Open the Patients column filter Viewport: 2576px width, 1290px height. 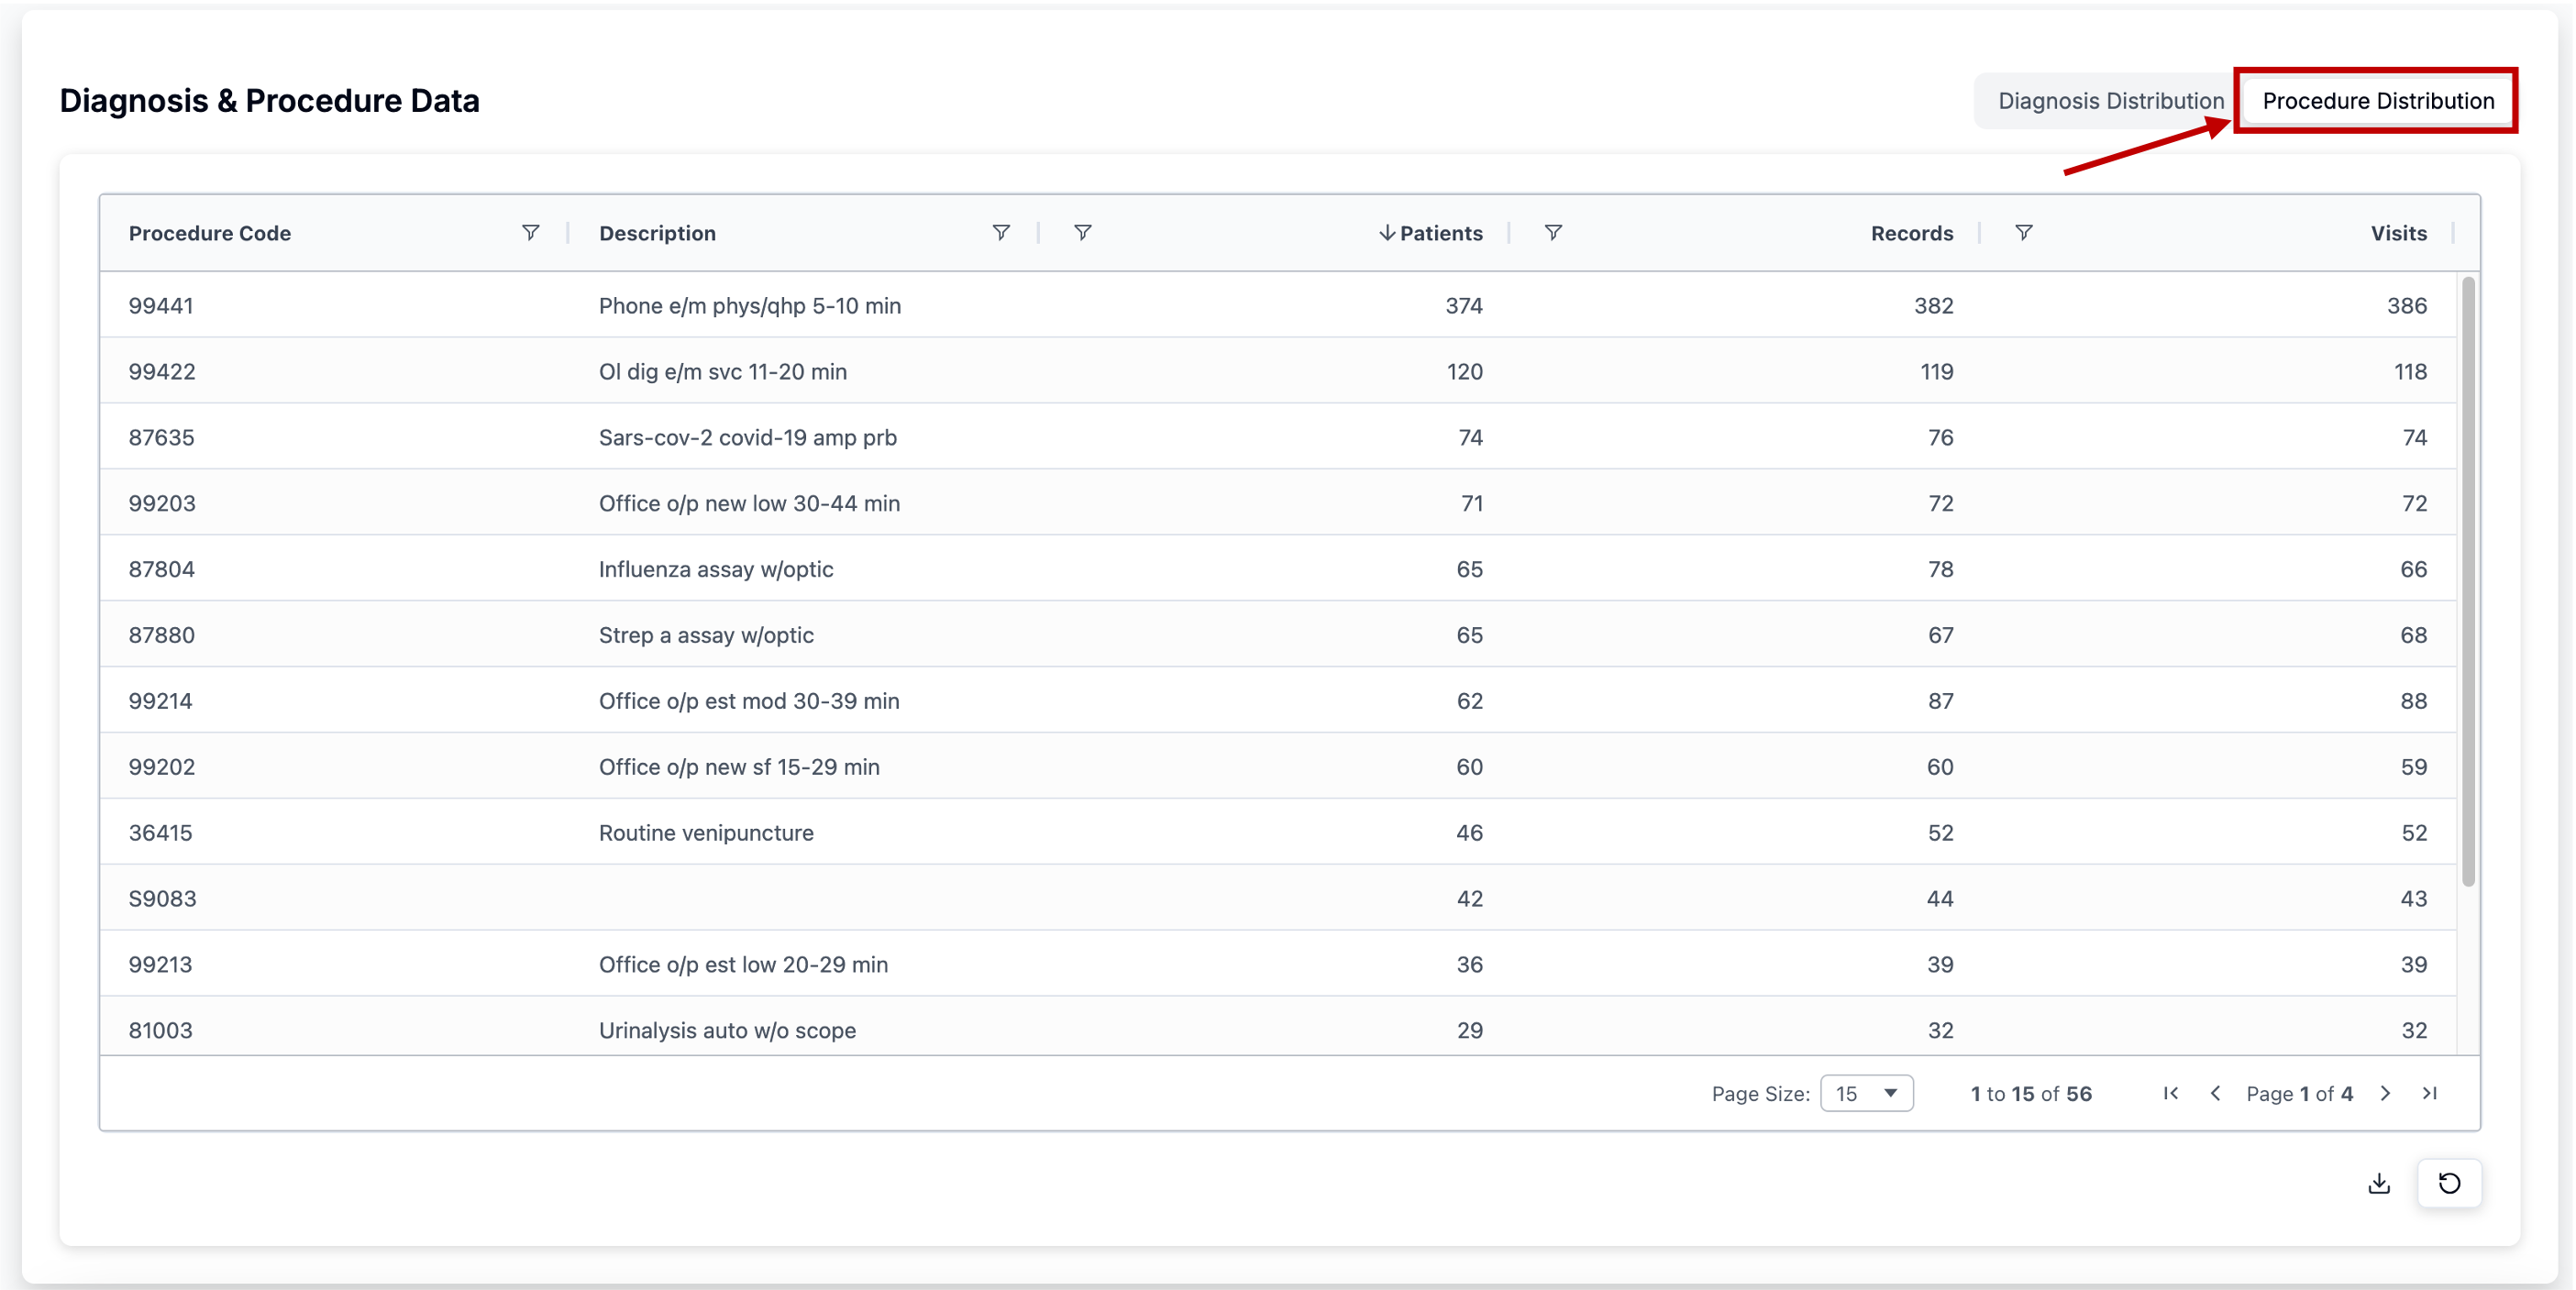(x=1083, y=233)
